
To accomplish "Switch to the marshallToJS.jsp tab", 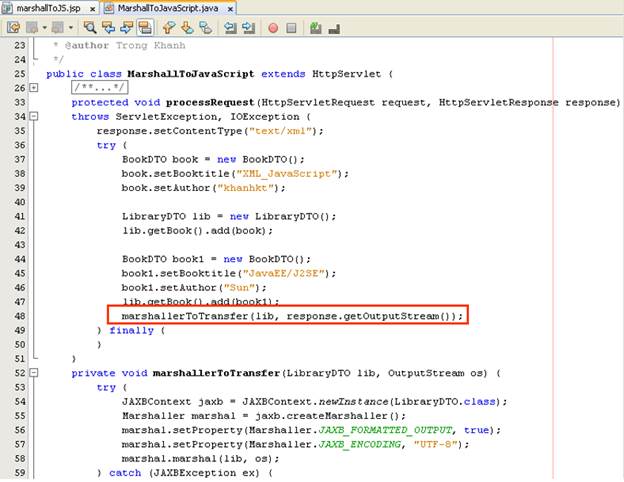I will pos(49,8).
